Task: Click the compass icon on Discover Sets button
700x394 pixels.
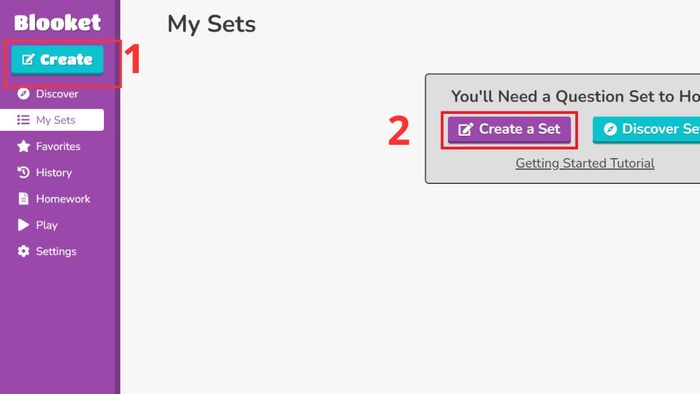Action: 610,129
